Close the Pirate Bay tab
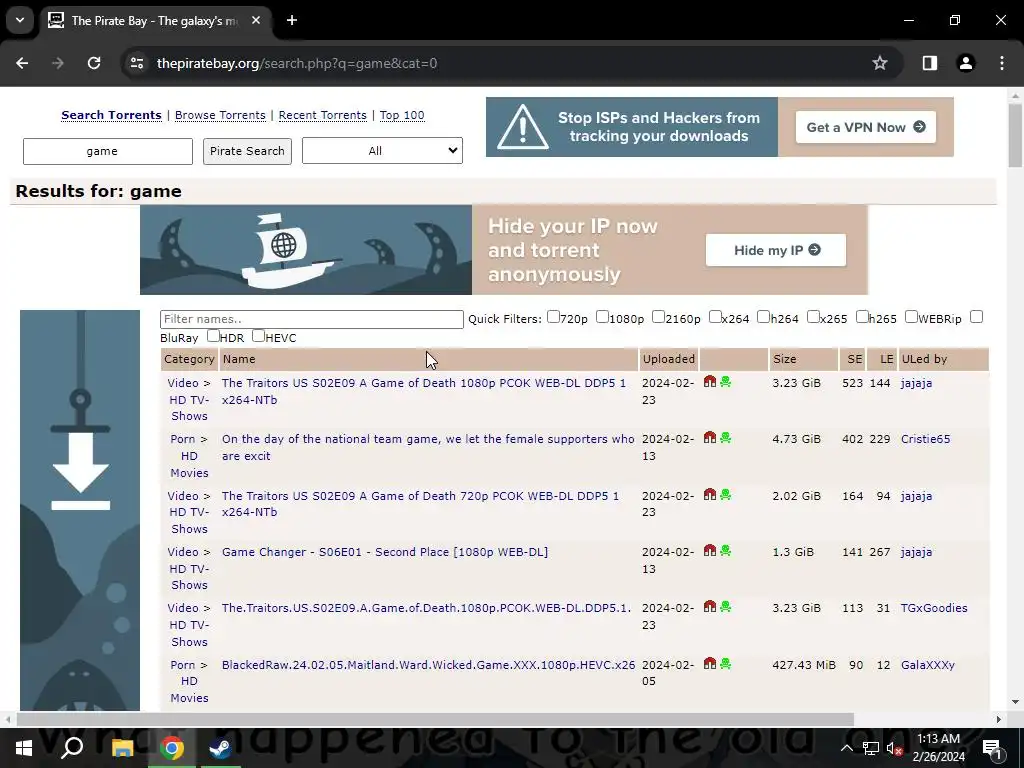 (x=256, y=20)
